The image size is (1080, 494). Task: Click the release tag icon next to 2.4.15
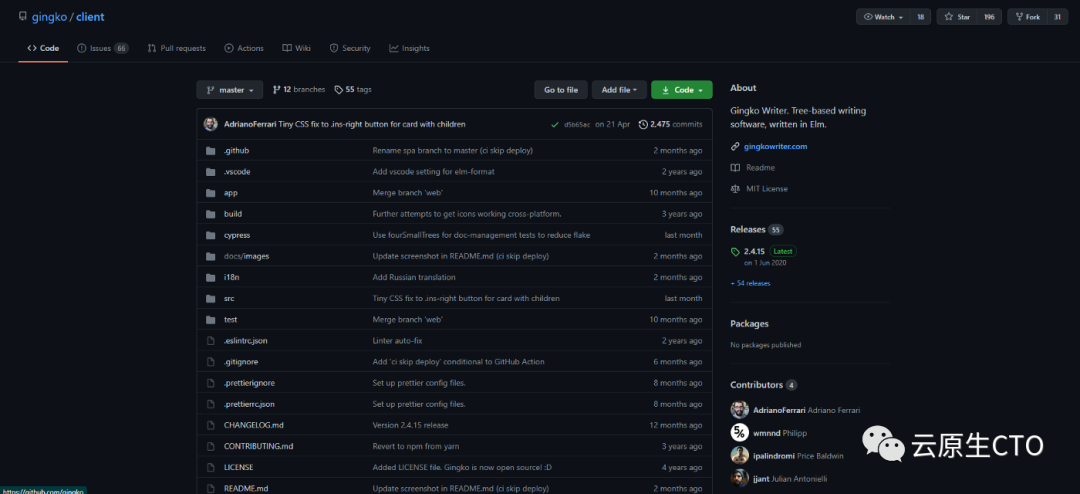tap(735, 251)
